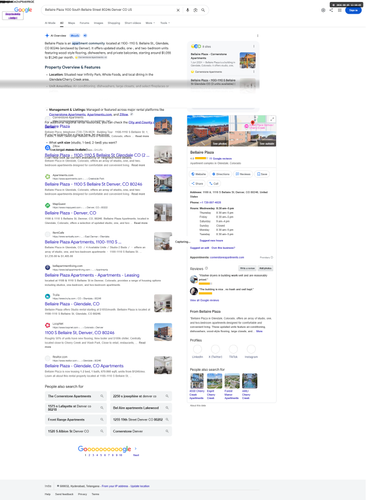Click the Reviews info icon
Screen dimensions: 370x500
(x=207, y=268)
